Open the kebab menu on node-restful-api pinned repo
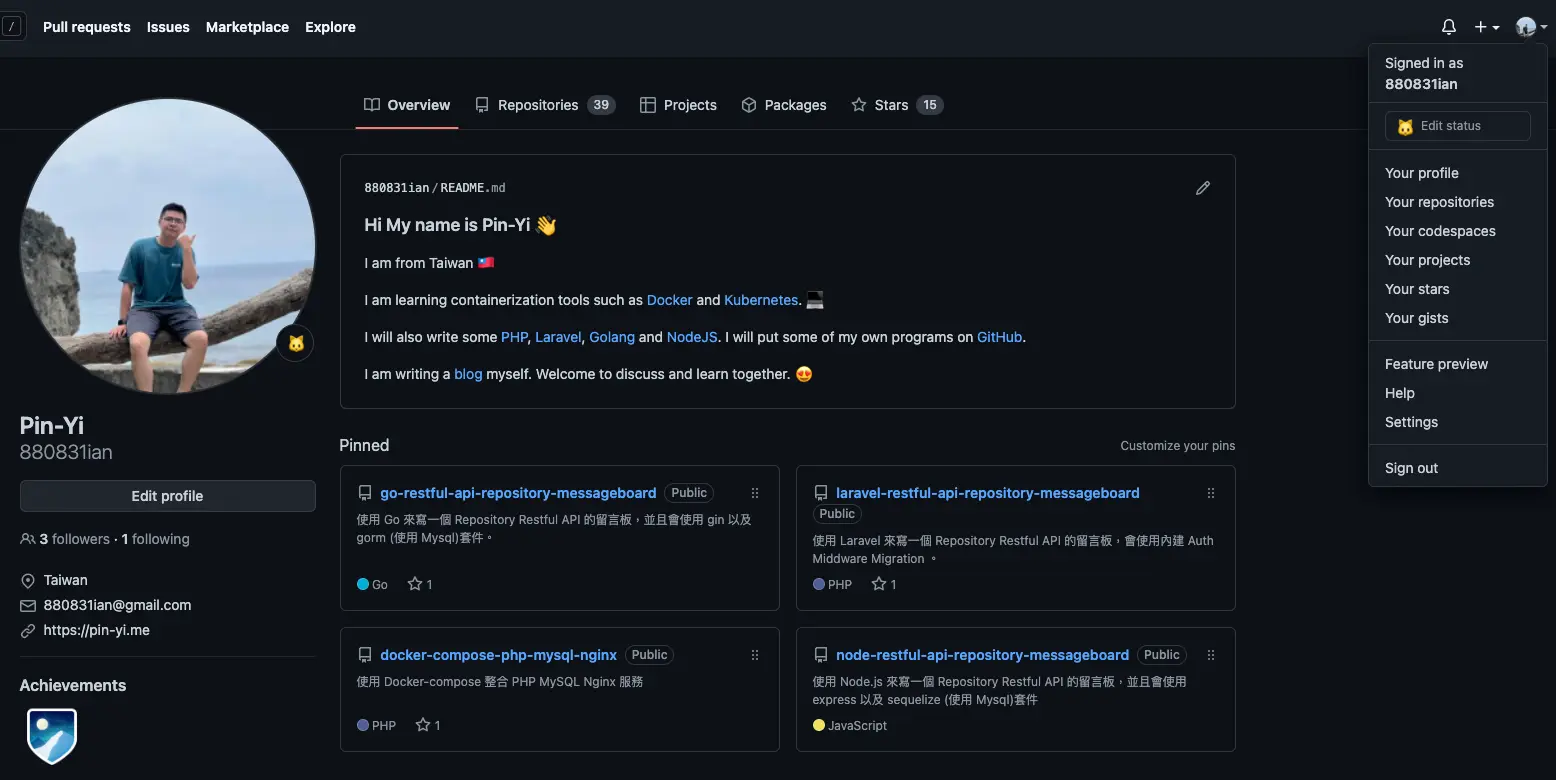1556x780 pixels. coord(1210,655)
